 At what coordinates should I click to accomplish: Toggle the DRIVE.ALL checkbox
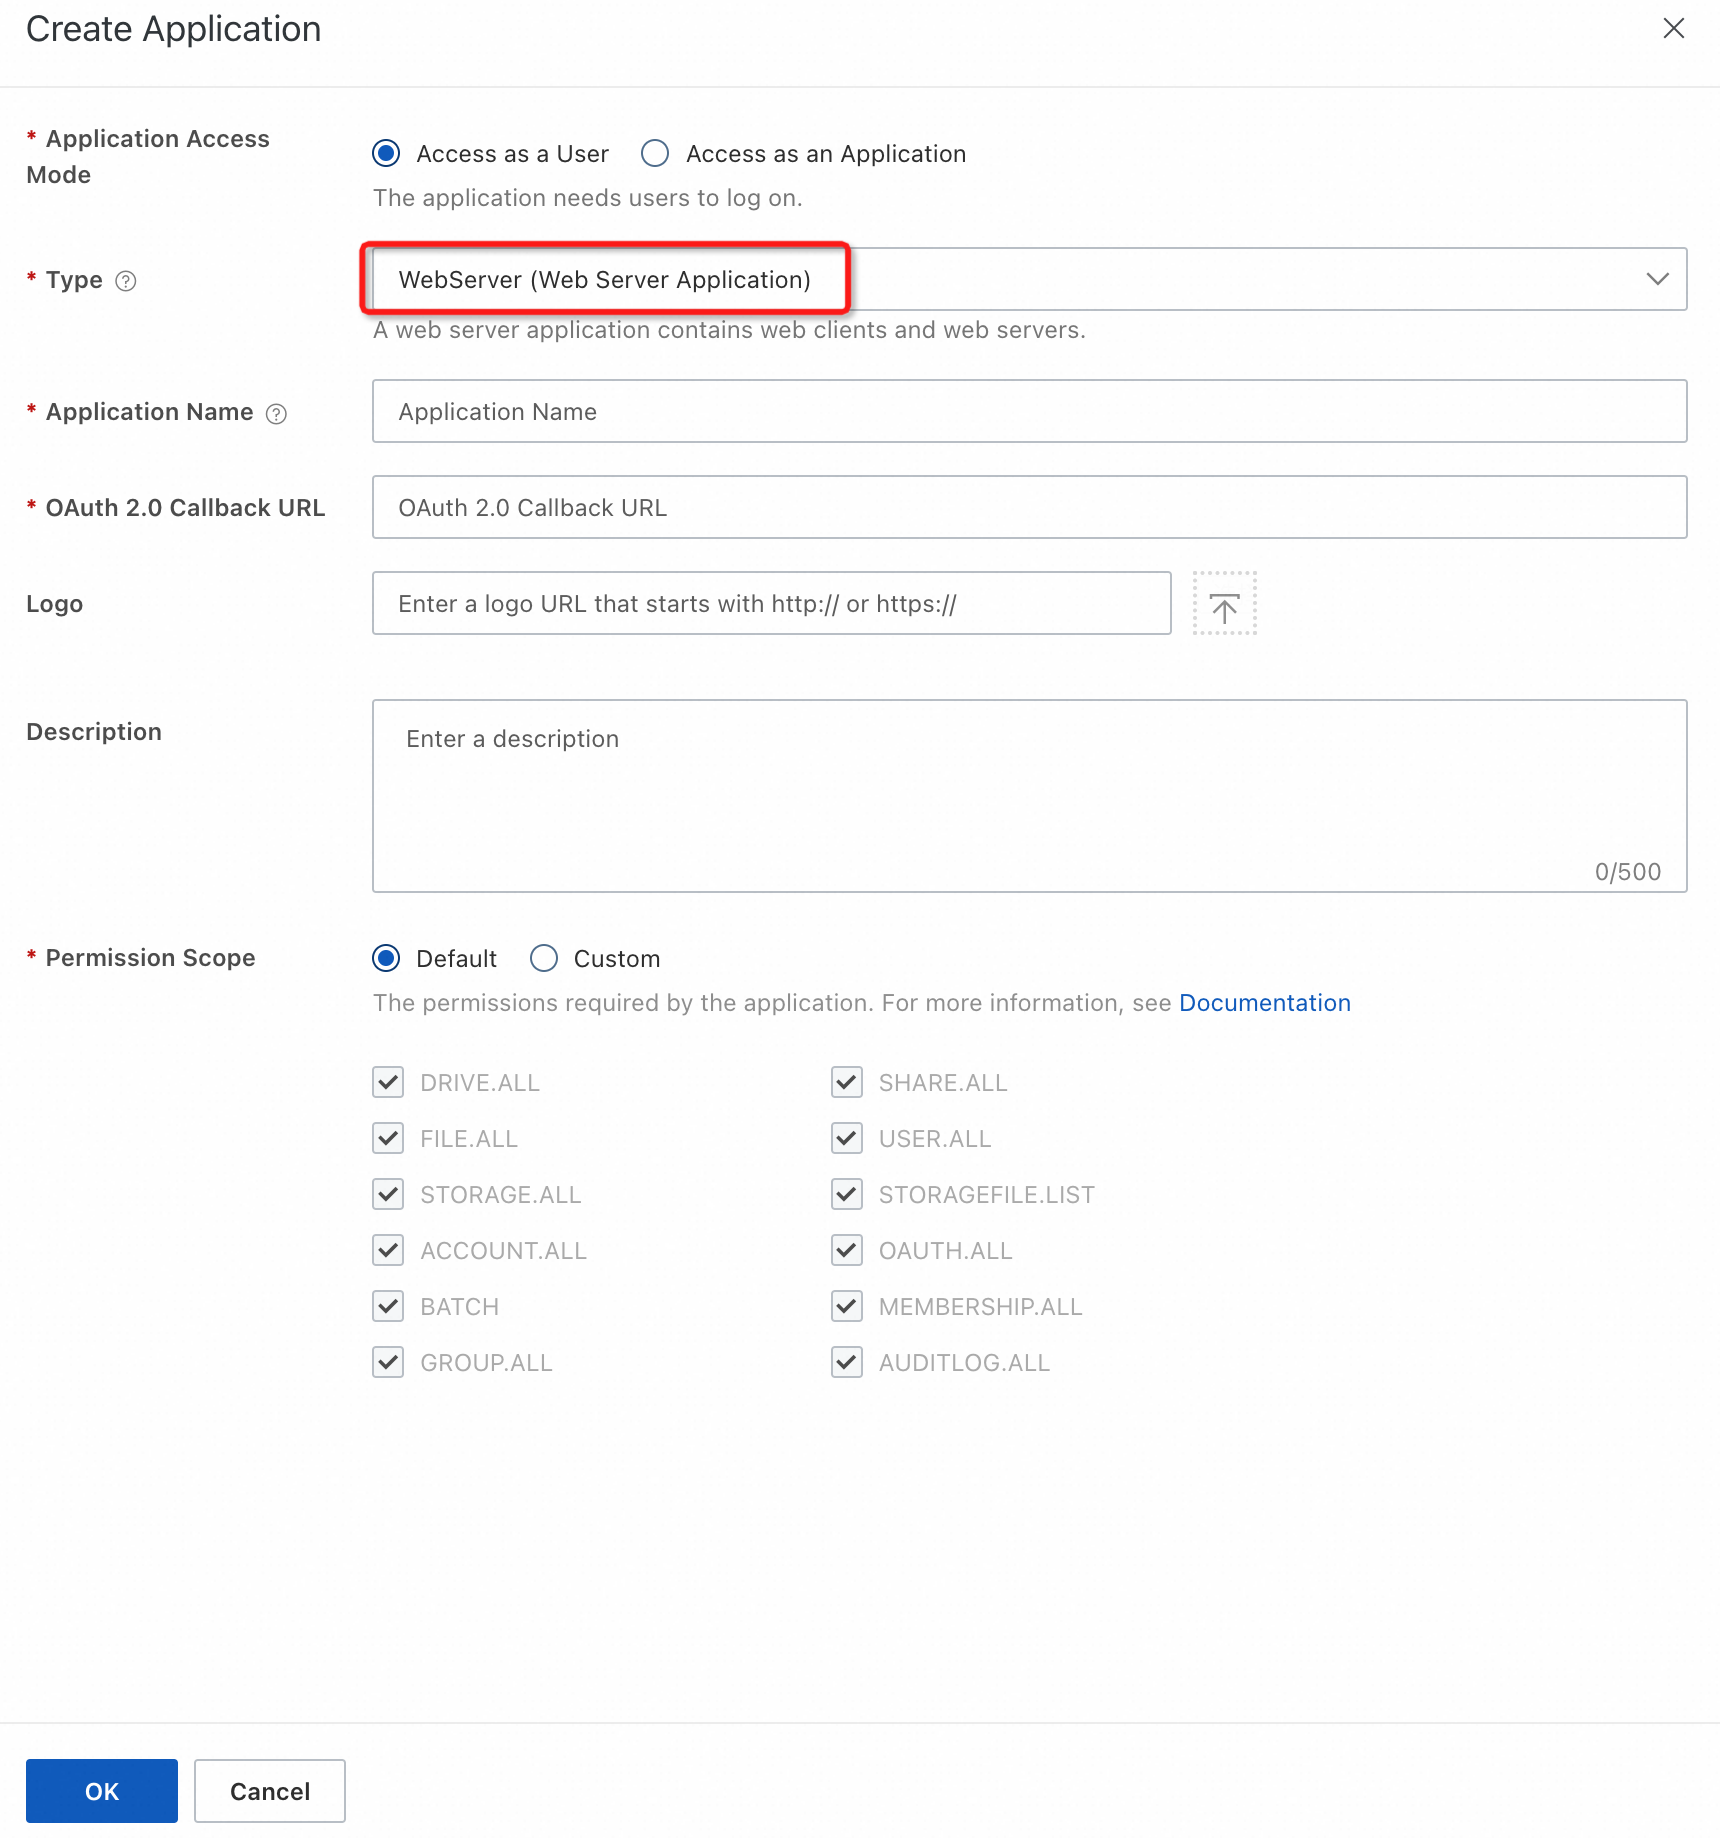[x=388, y=1082]
